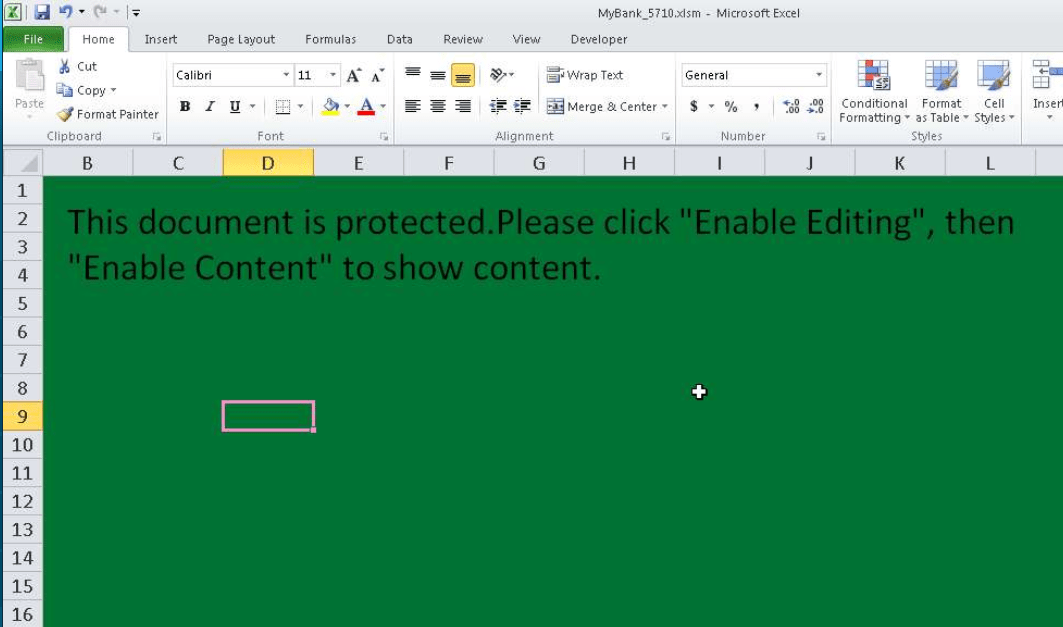Open the green File button

point(33,40)
